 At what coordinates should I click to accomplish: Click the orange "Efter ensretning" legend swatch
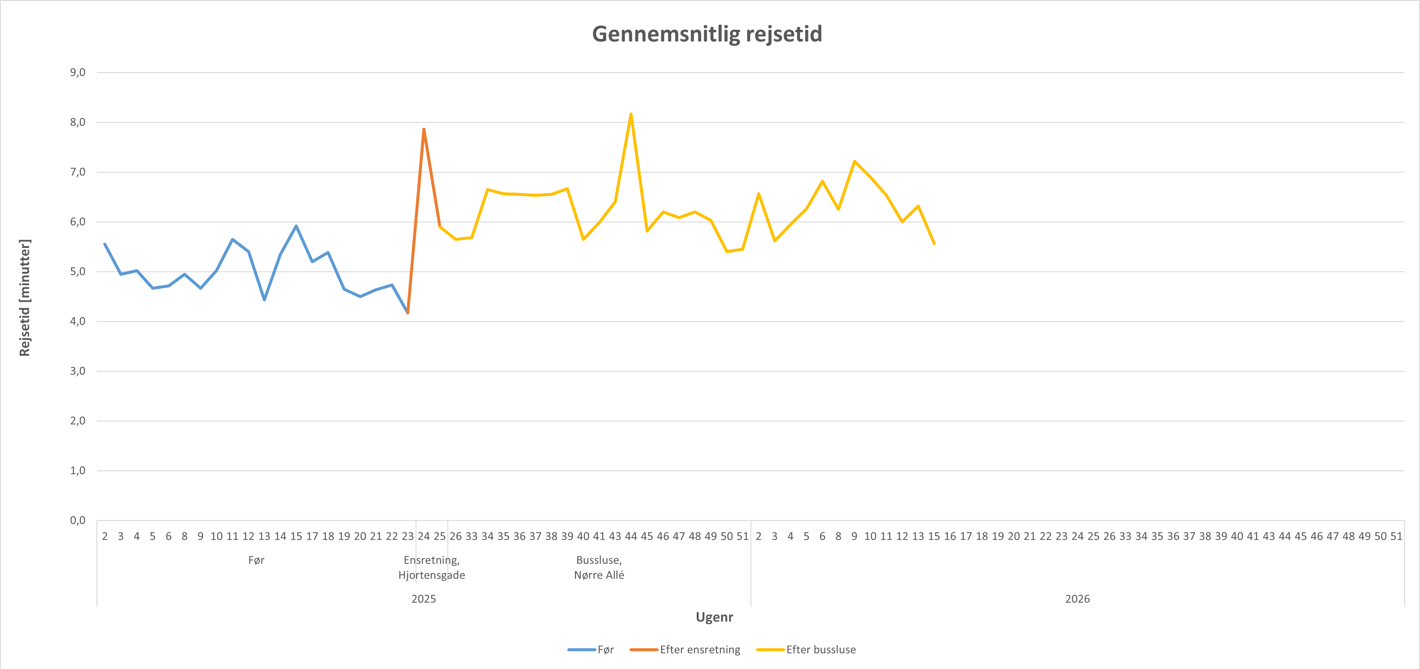coord(643,650)
